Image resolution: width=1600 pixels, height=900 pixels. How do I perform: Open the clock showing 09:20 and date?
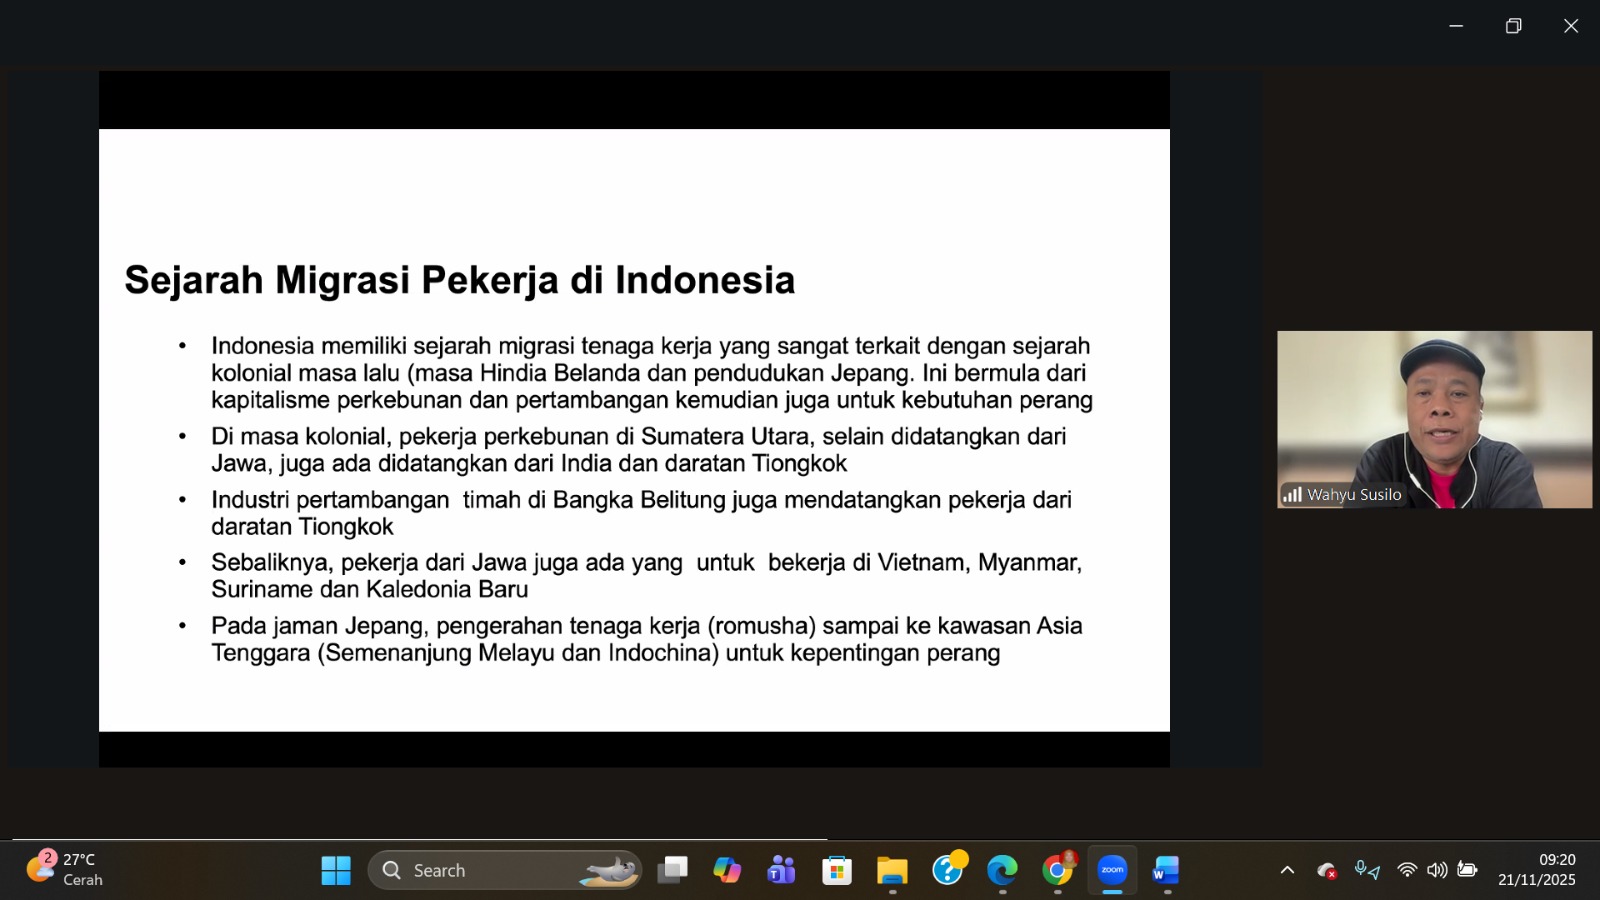point(1537,870)
